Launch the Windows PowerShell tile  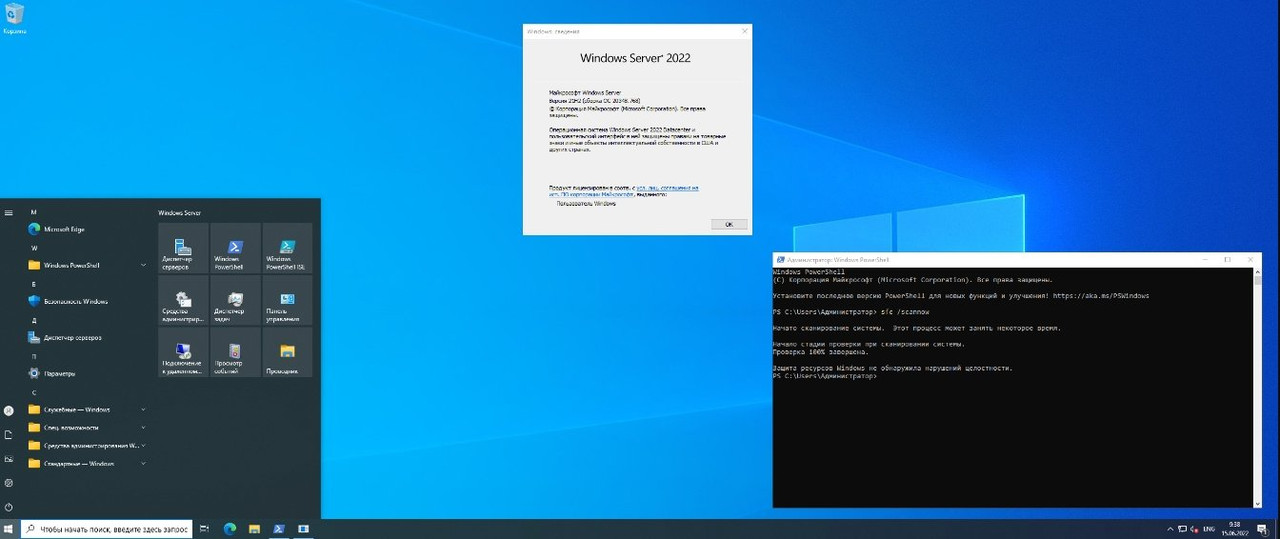coord(236,248)
